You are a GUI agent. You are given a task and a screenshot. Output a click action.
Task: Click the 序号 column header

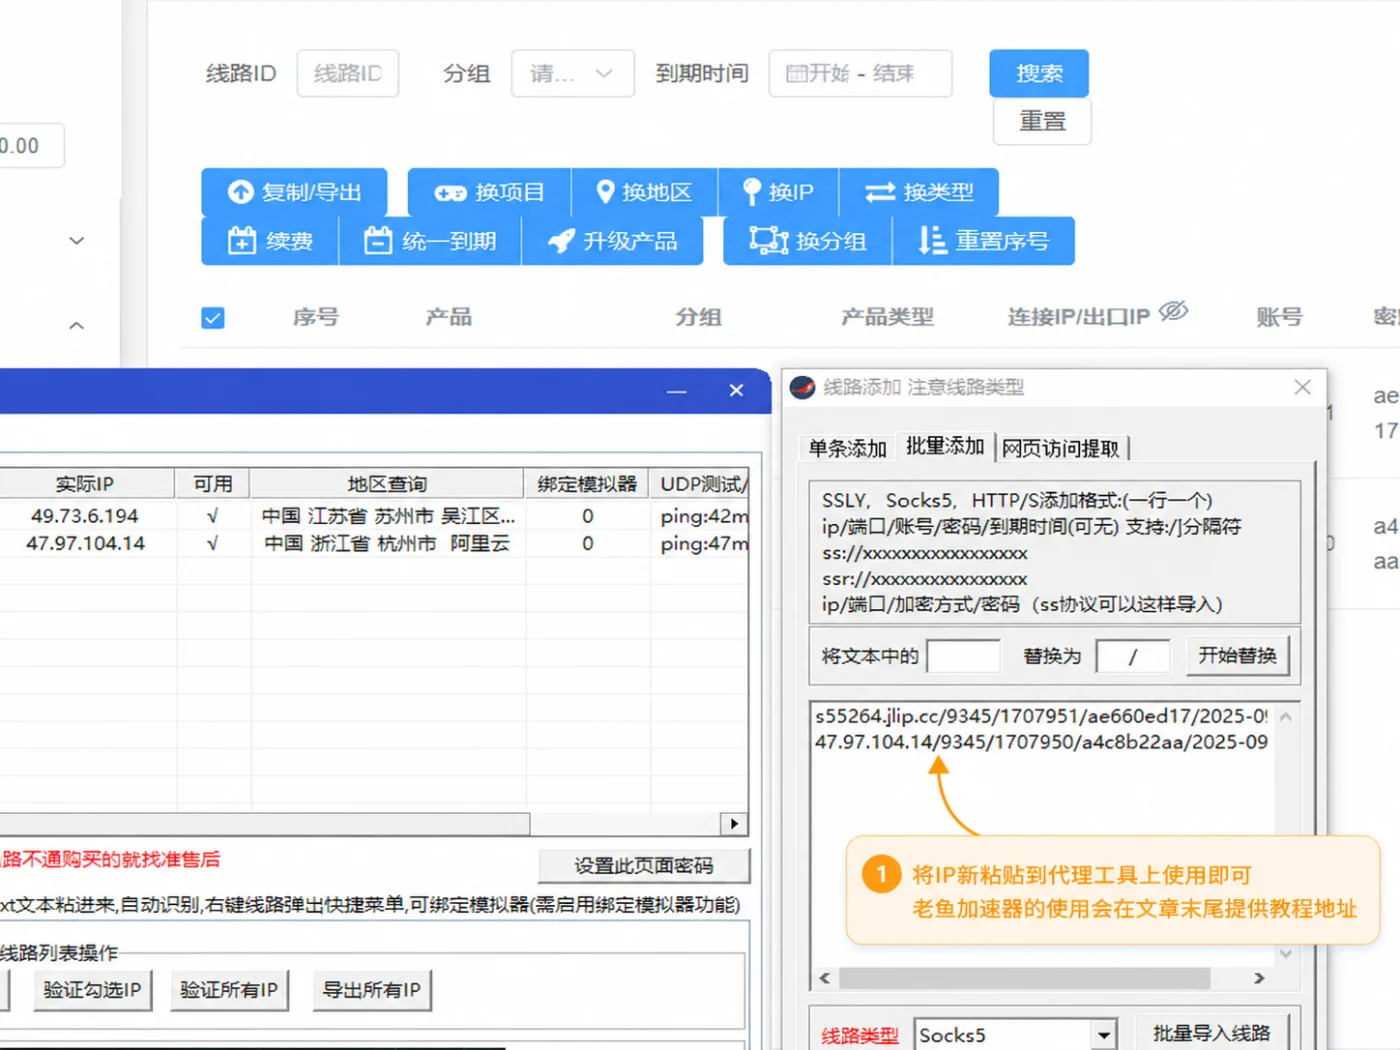point(316,317)
